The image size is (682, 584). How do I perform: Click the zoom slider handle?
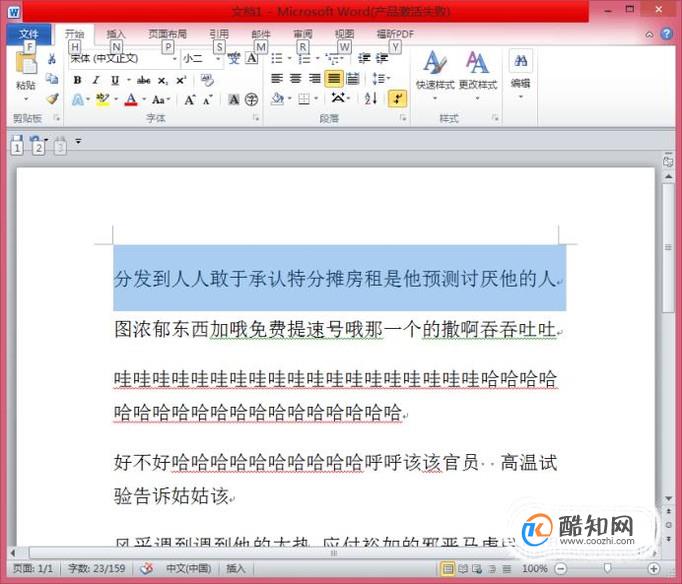click(607, 568)
